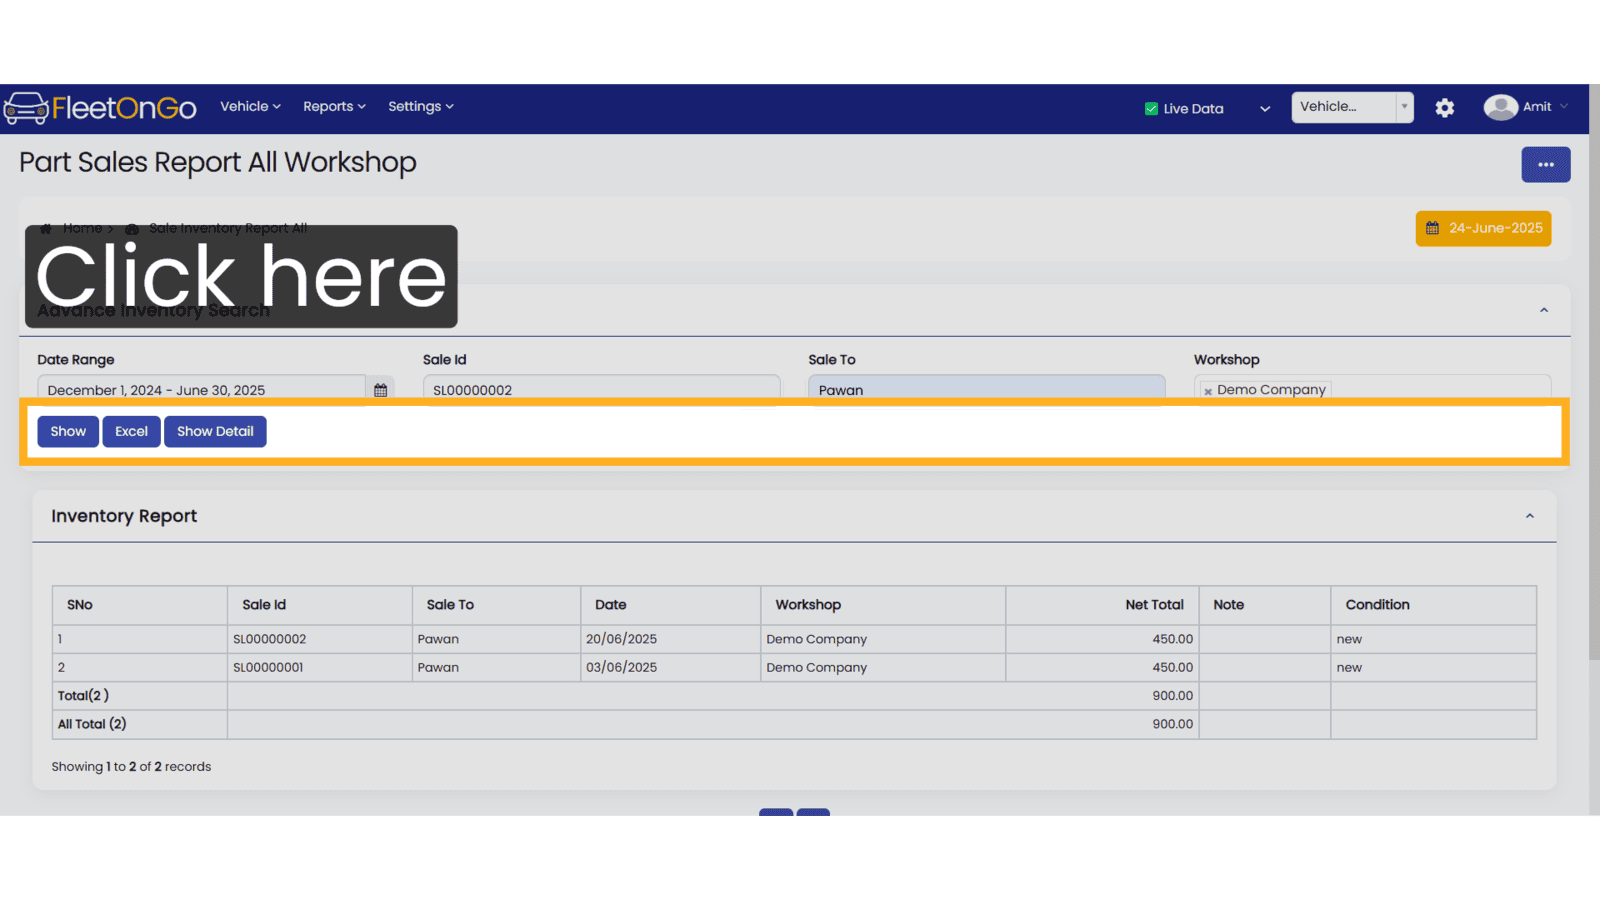Expand the Live Data dropdown chevron
The image size is (1600, 900).
coord(1265,109)
